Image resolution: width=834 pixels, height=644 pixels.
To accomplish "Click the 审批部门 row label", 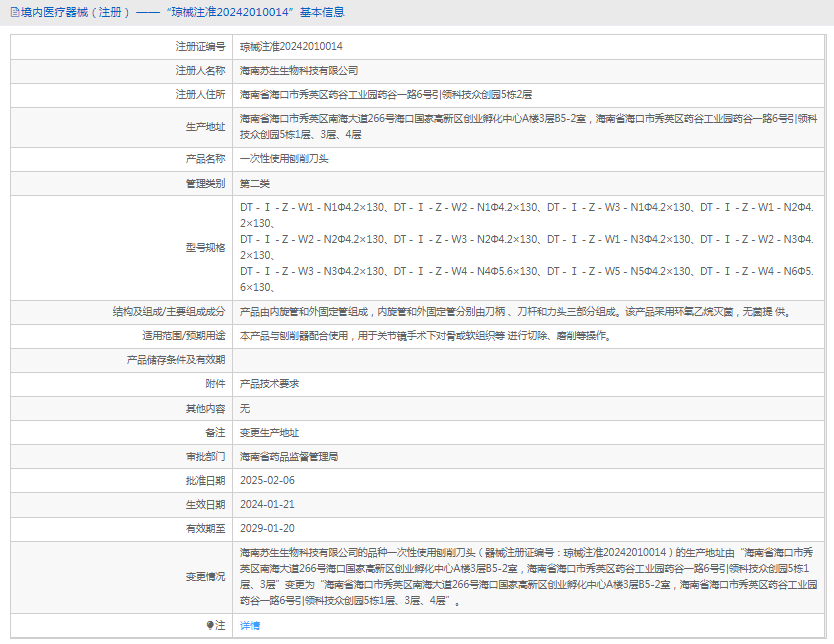I will point(205,456).
